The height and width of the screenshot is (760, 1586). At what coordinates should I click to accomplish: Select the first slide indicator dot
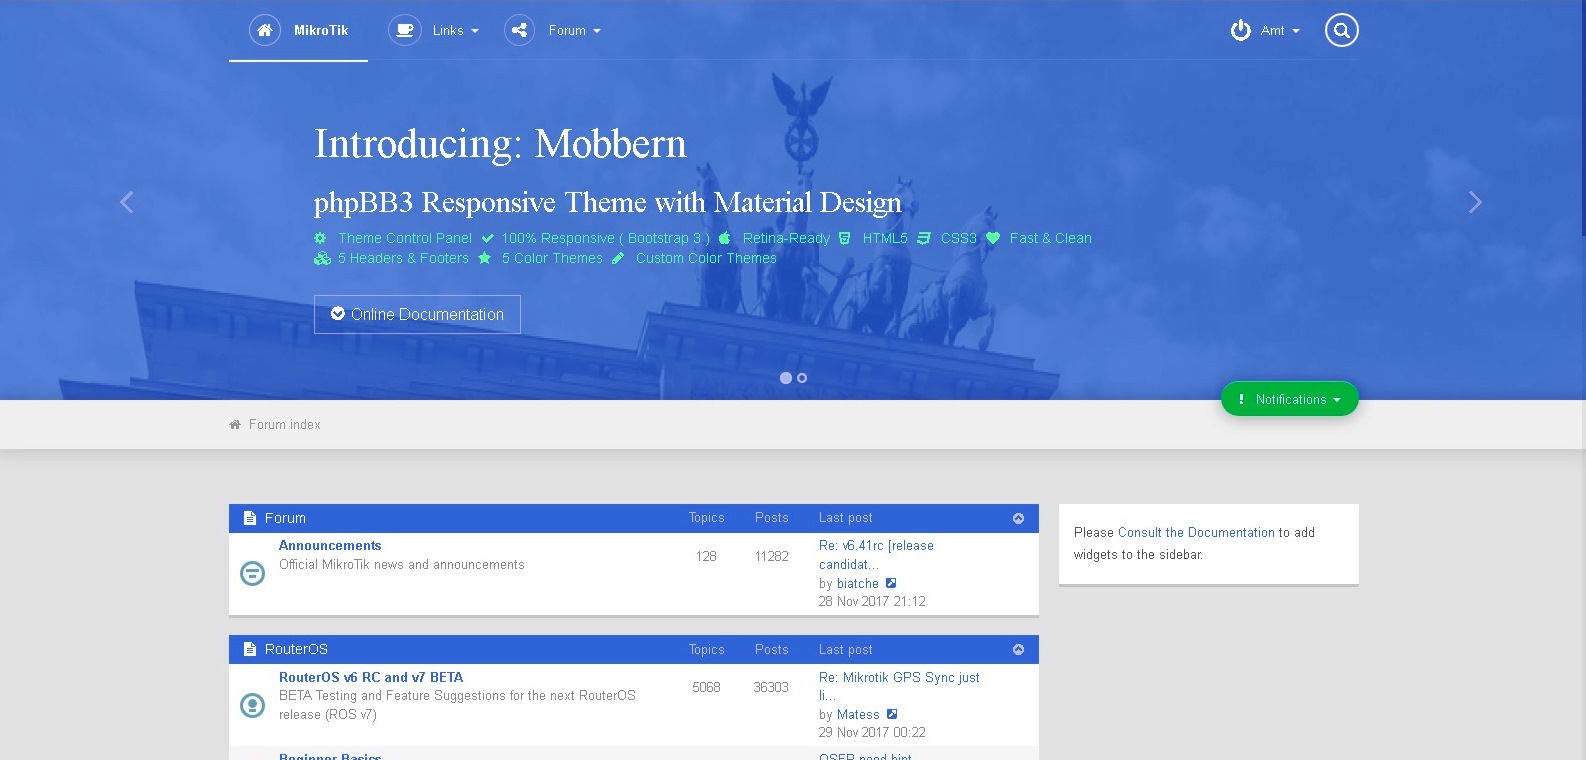point(786,378)
